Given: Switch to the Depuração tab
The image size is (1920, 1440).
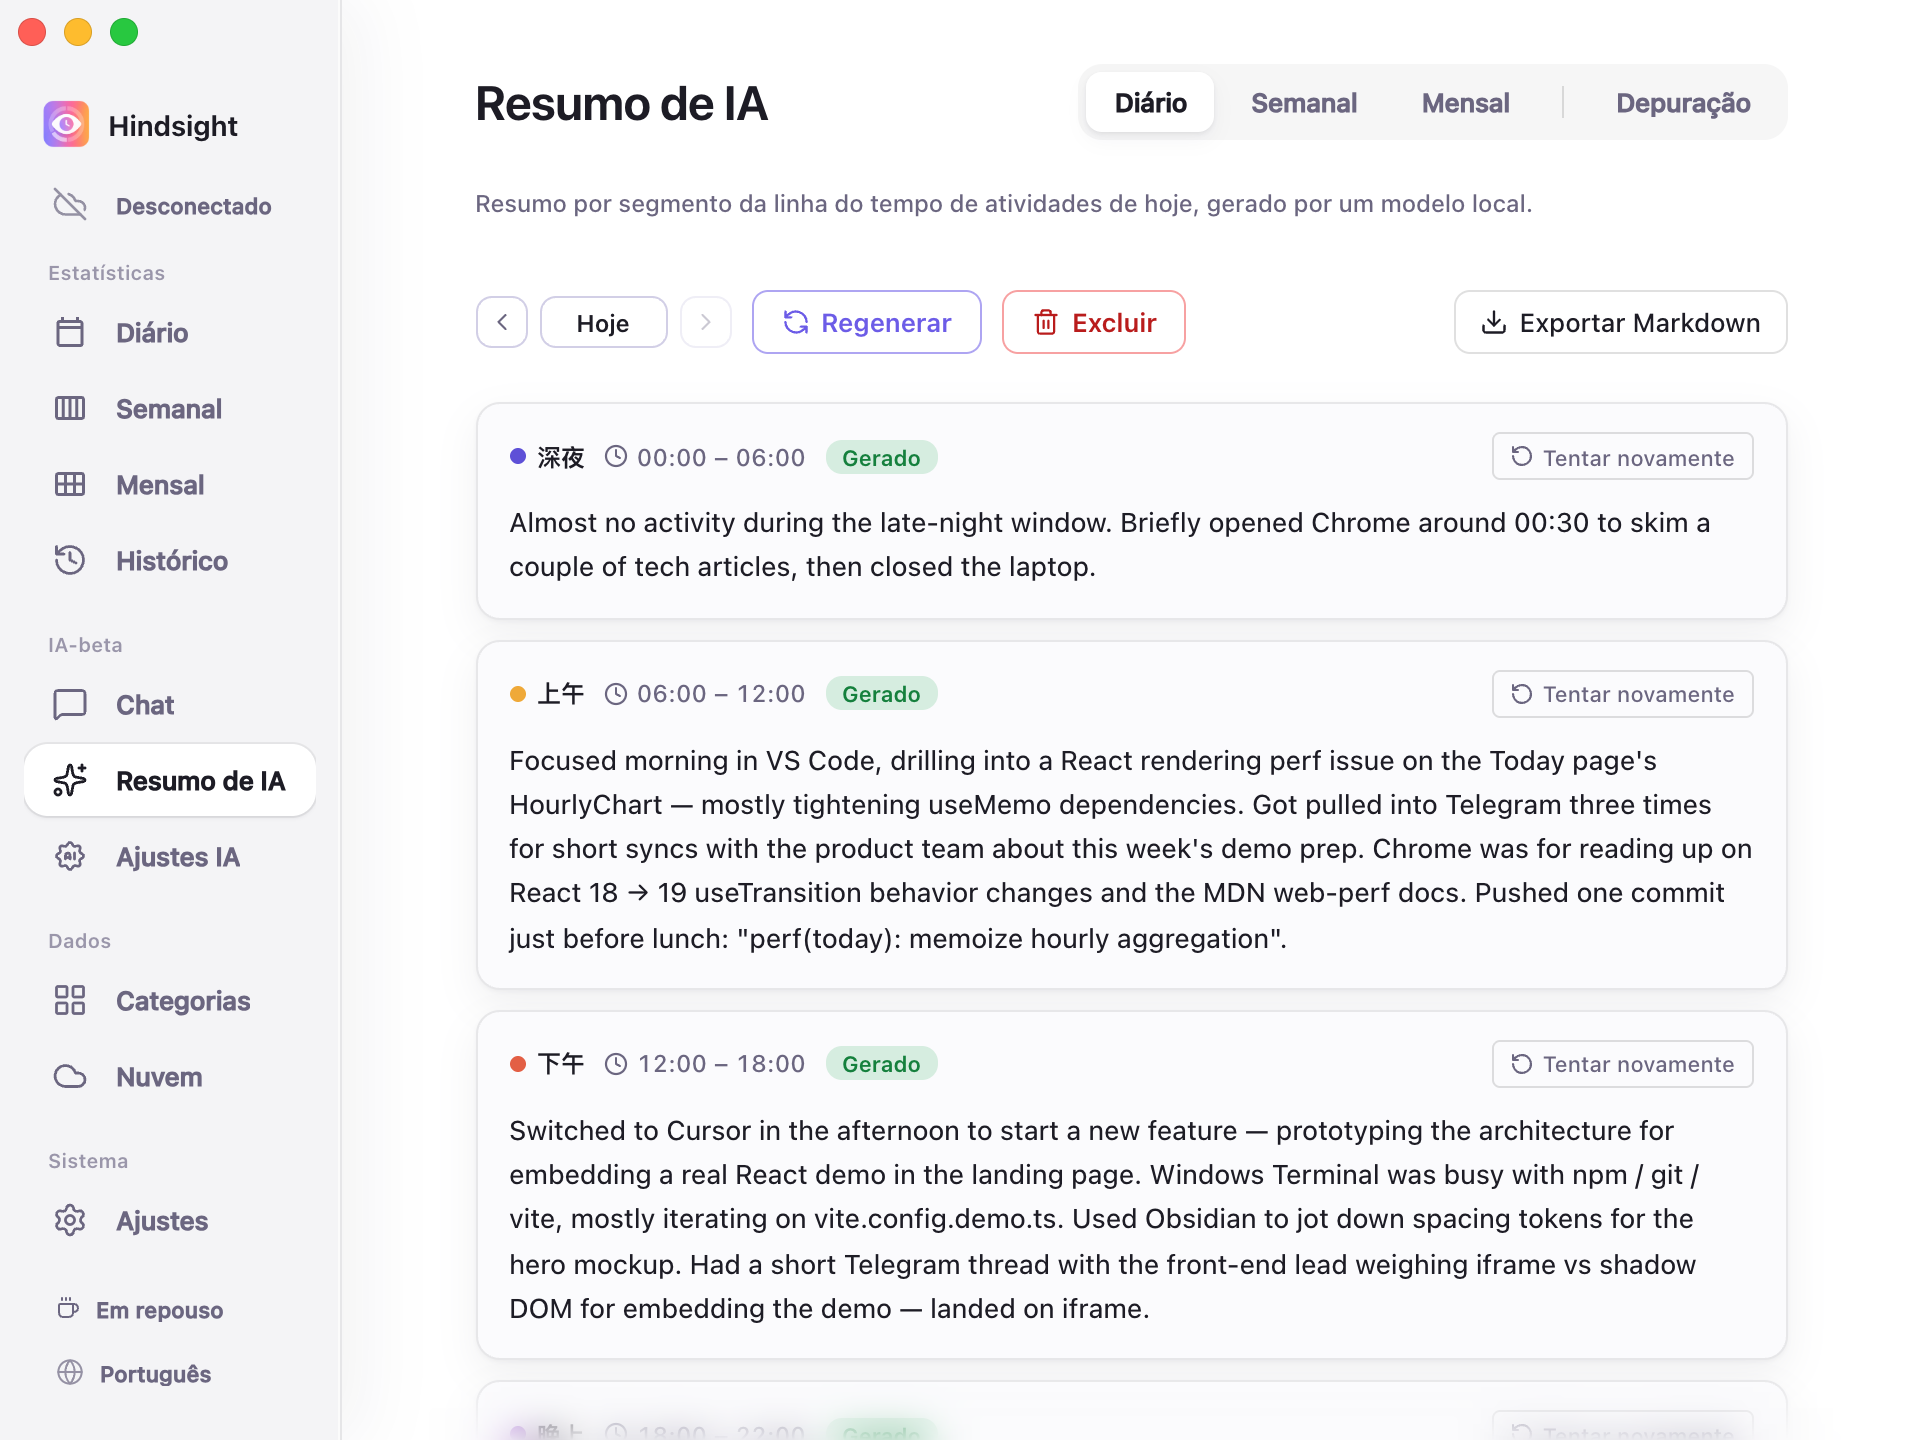Looking at the screenshot, I should click(1683, 103).
